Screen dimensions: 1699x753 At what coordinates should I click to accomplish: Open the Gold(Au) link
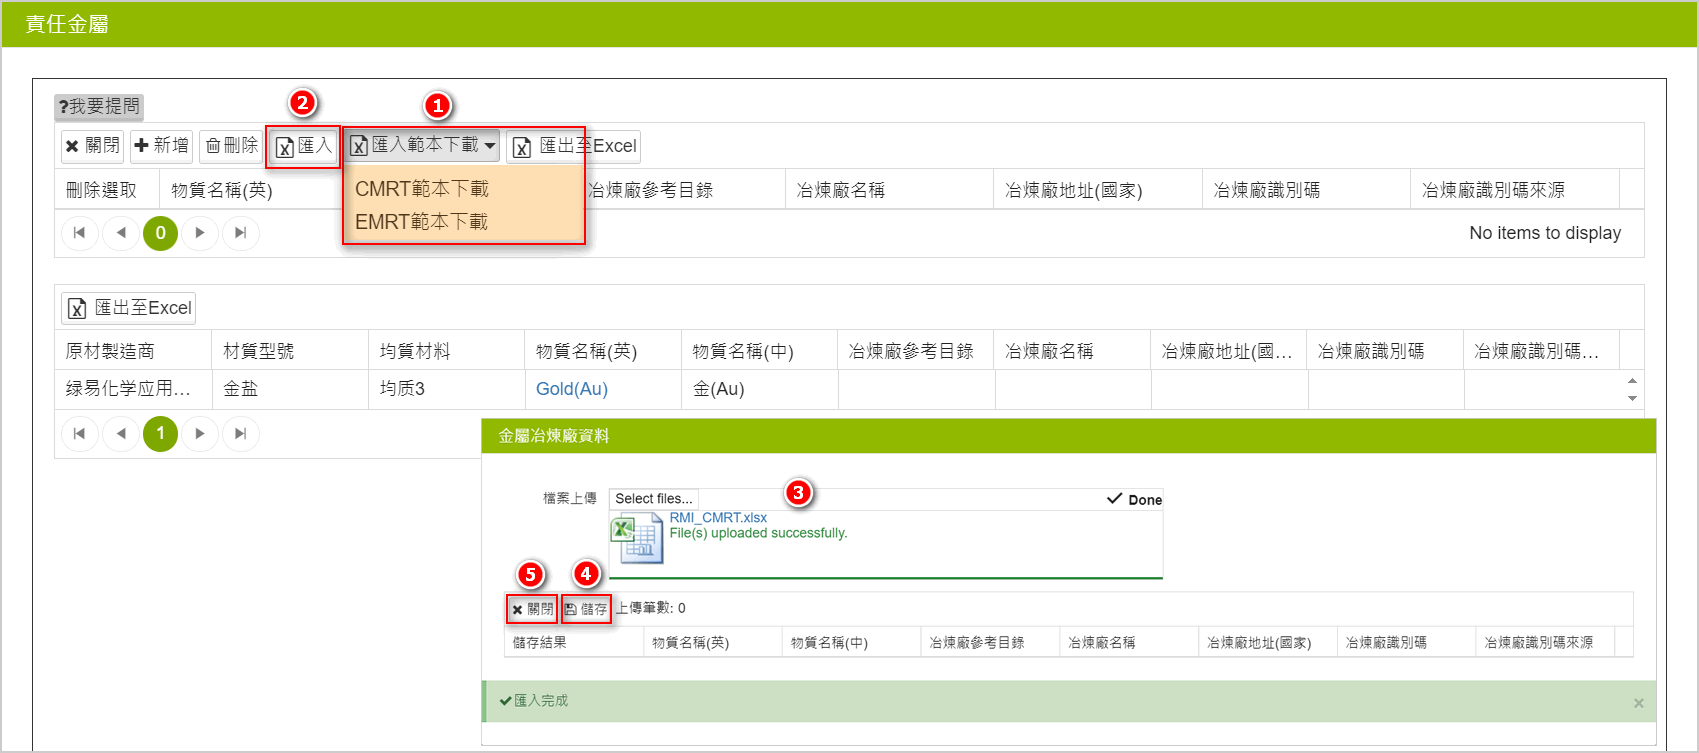[x=572, y=389]
